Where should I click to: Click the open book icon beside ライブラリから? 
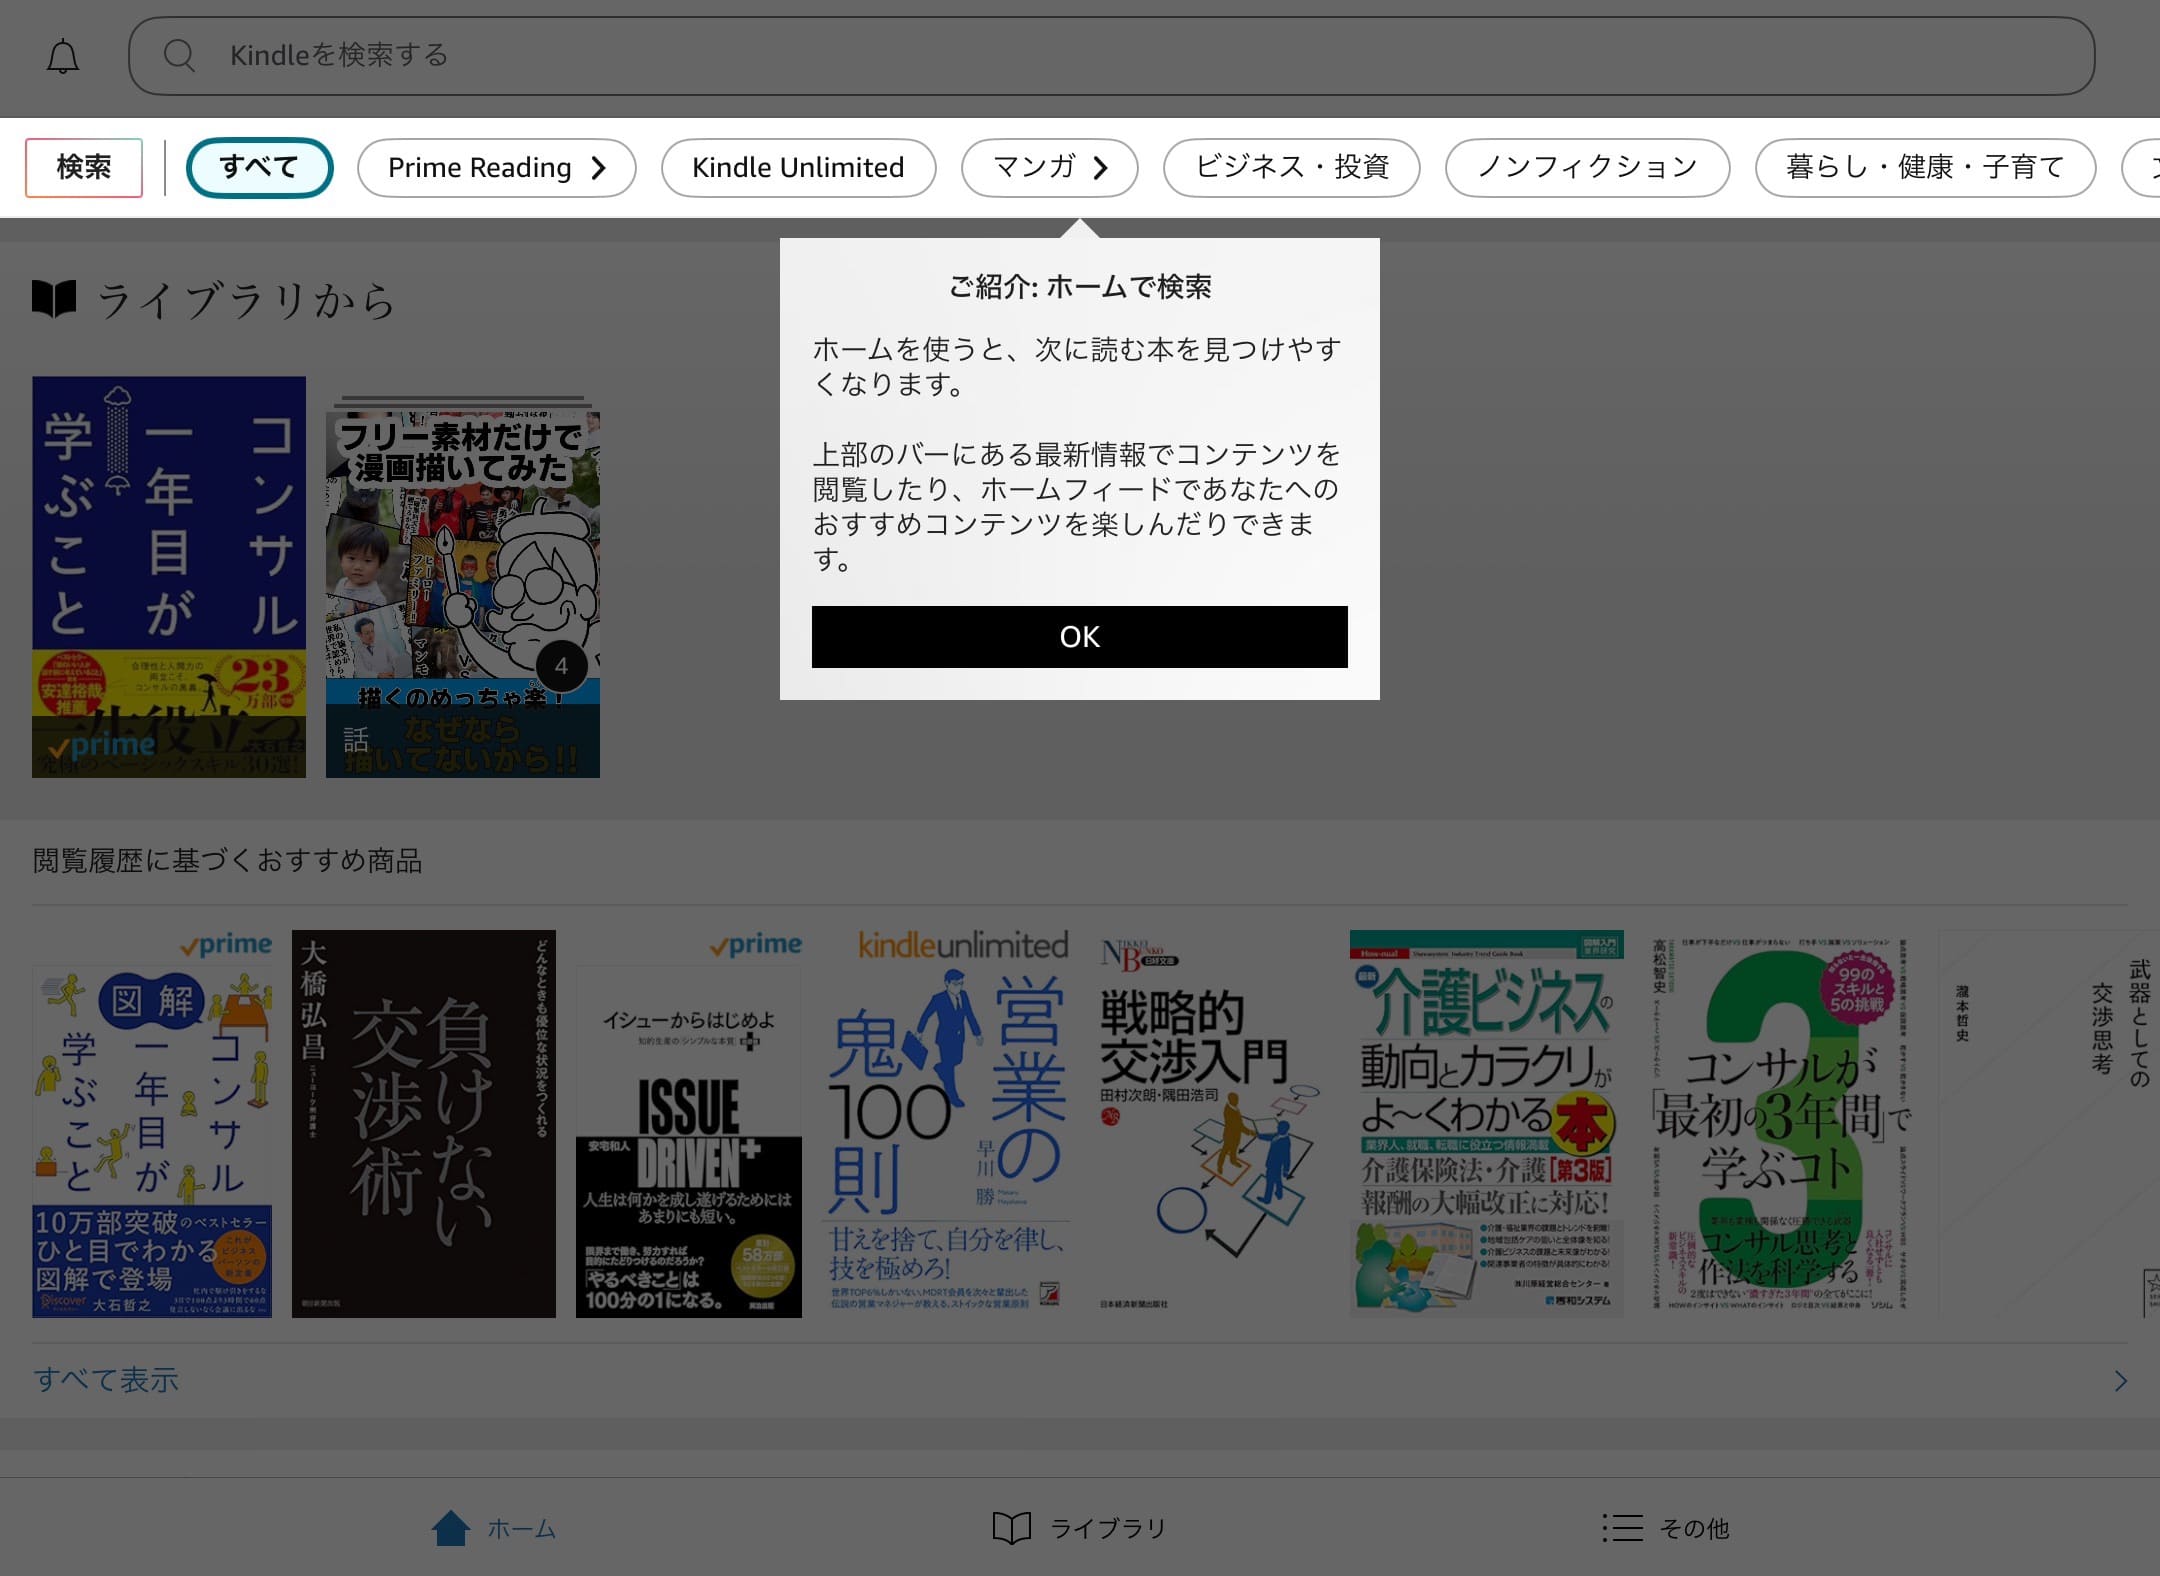pos(55,298)
